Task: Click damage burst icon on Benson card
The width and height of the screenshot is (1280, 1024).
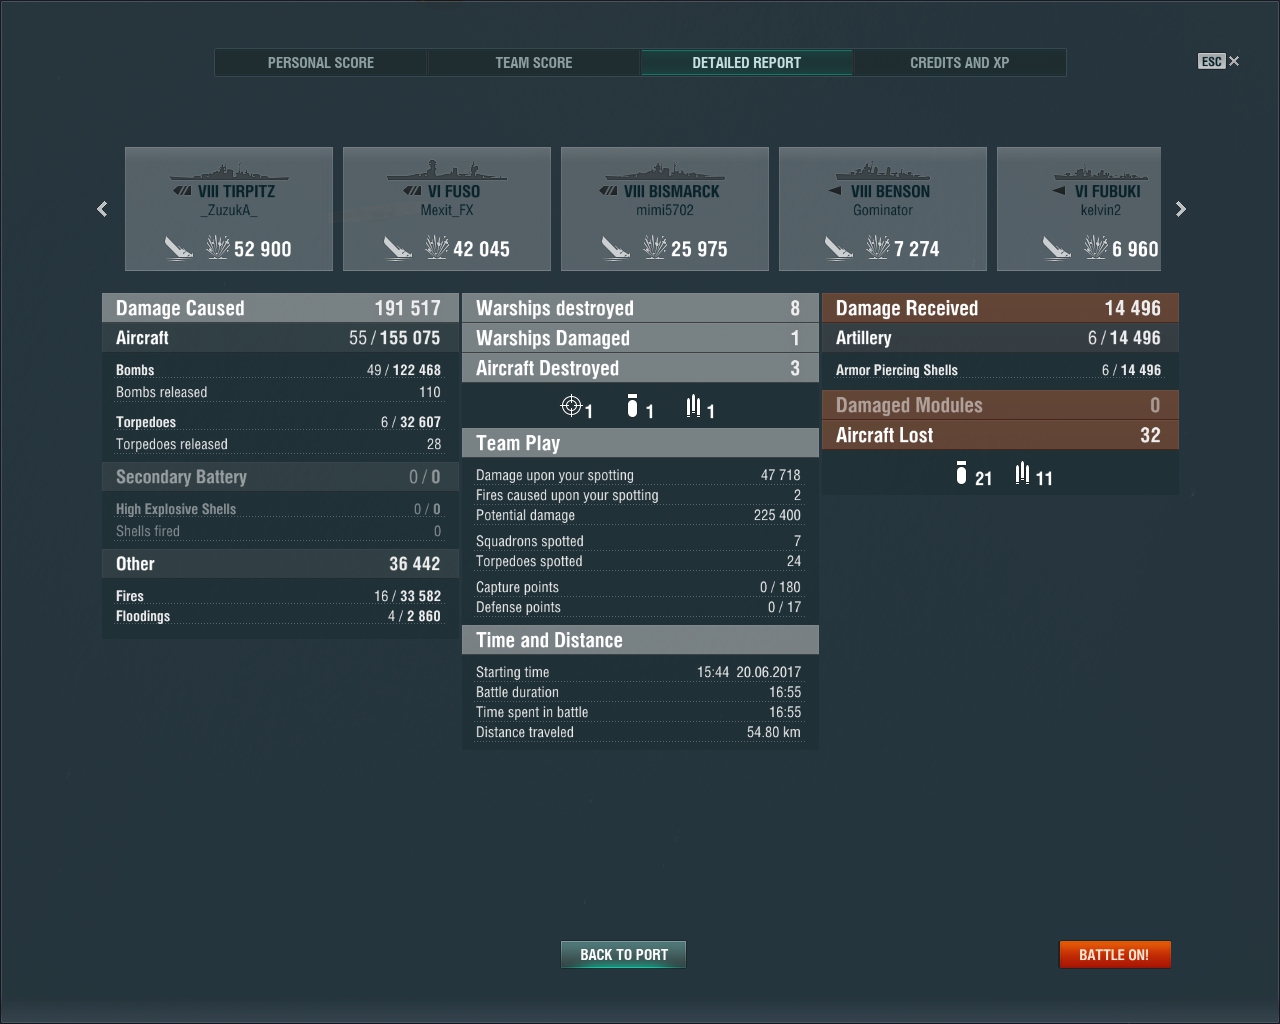Action: click(x=878, y=247)
